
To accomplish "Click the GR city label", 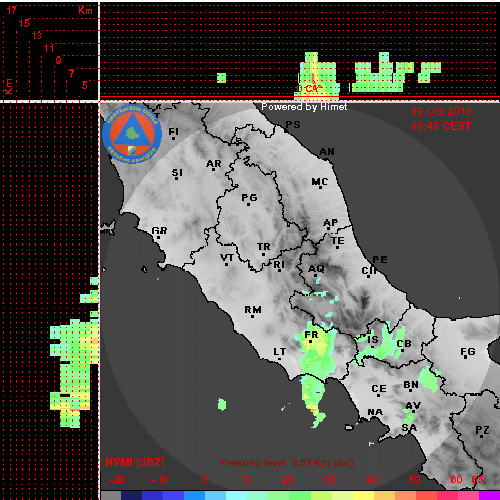I will point(159,231).
